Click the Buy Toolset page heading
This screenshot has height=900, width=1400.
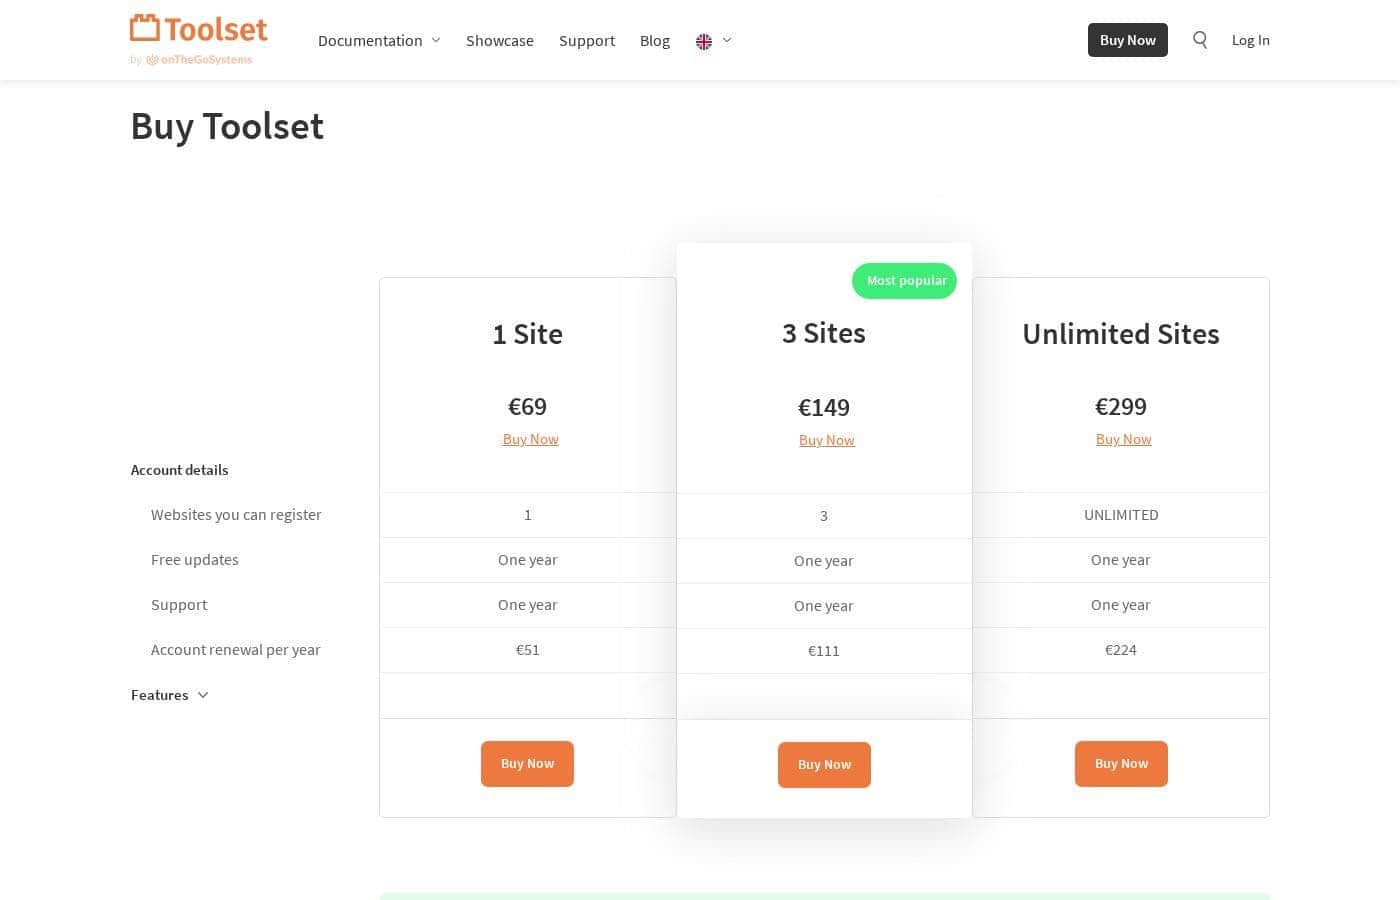click(227, 127)
